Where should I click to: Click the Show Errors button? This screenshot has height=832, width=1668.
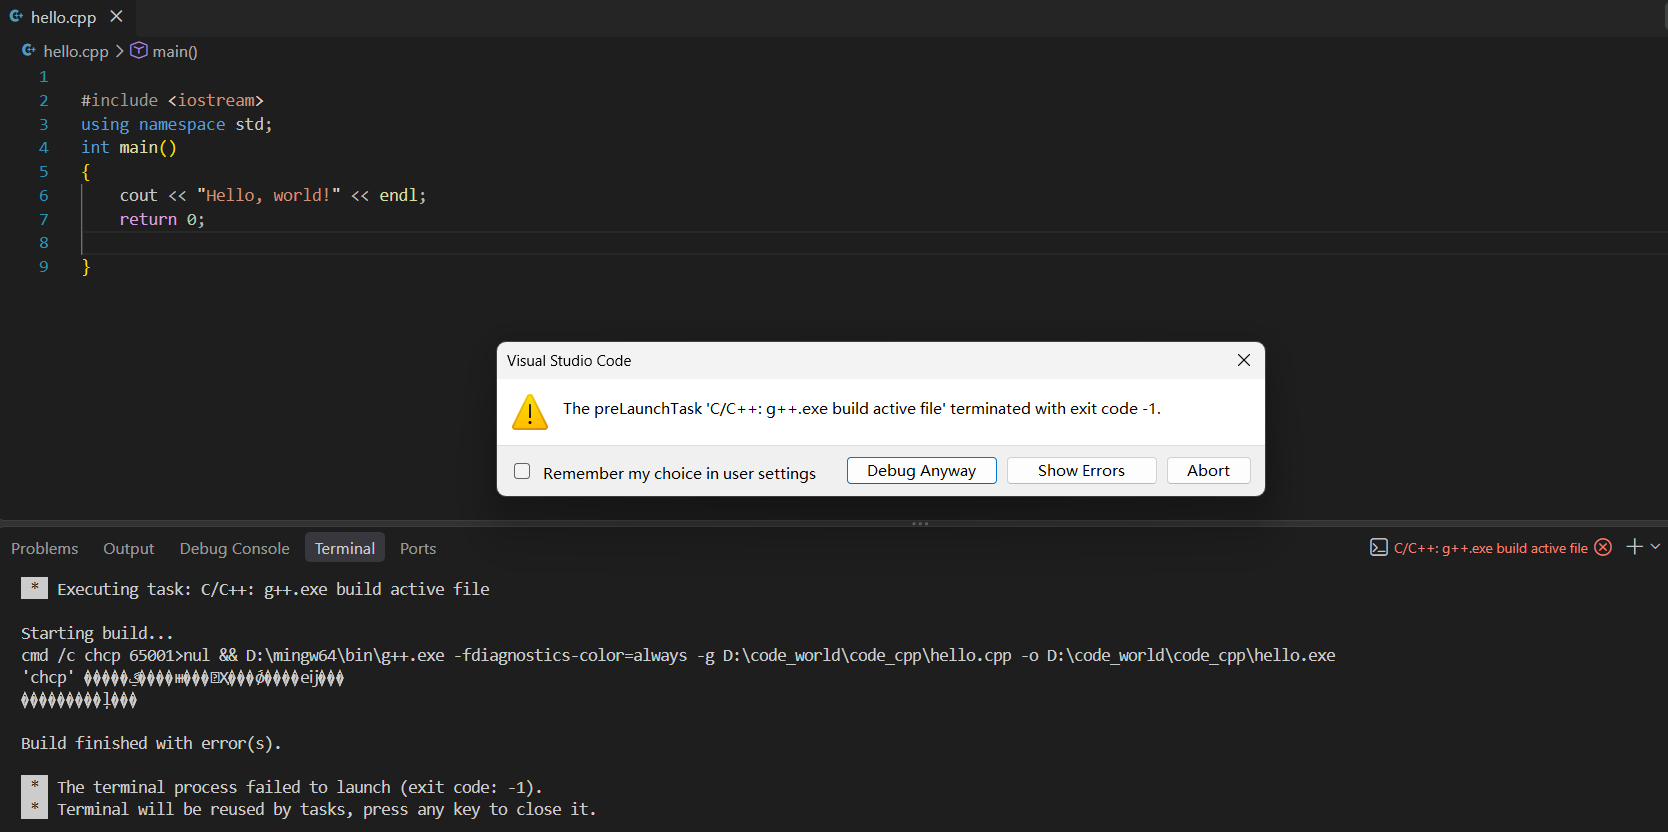[x=1081, y=471]
